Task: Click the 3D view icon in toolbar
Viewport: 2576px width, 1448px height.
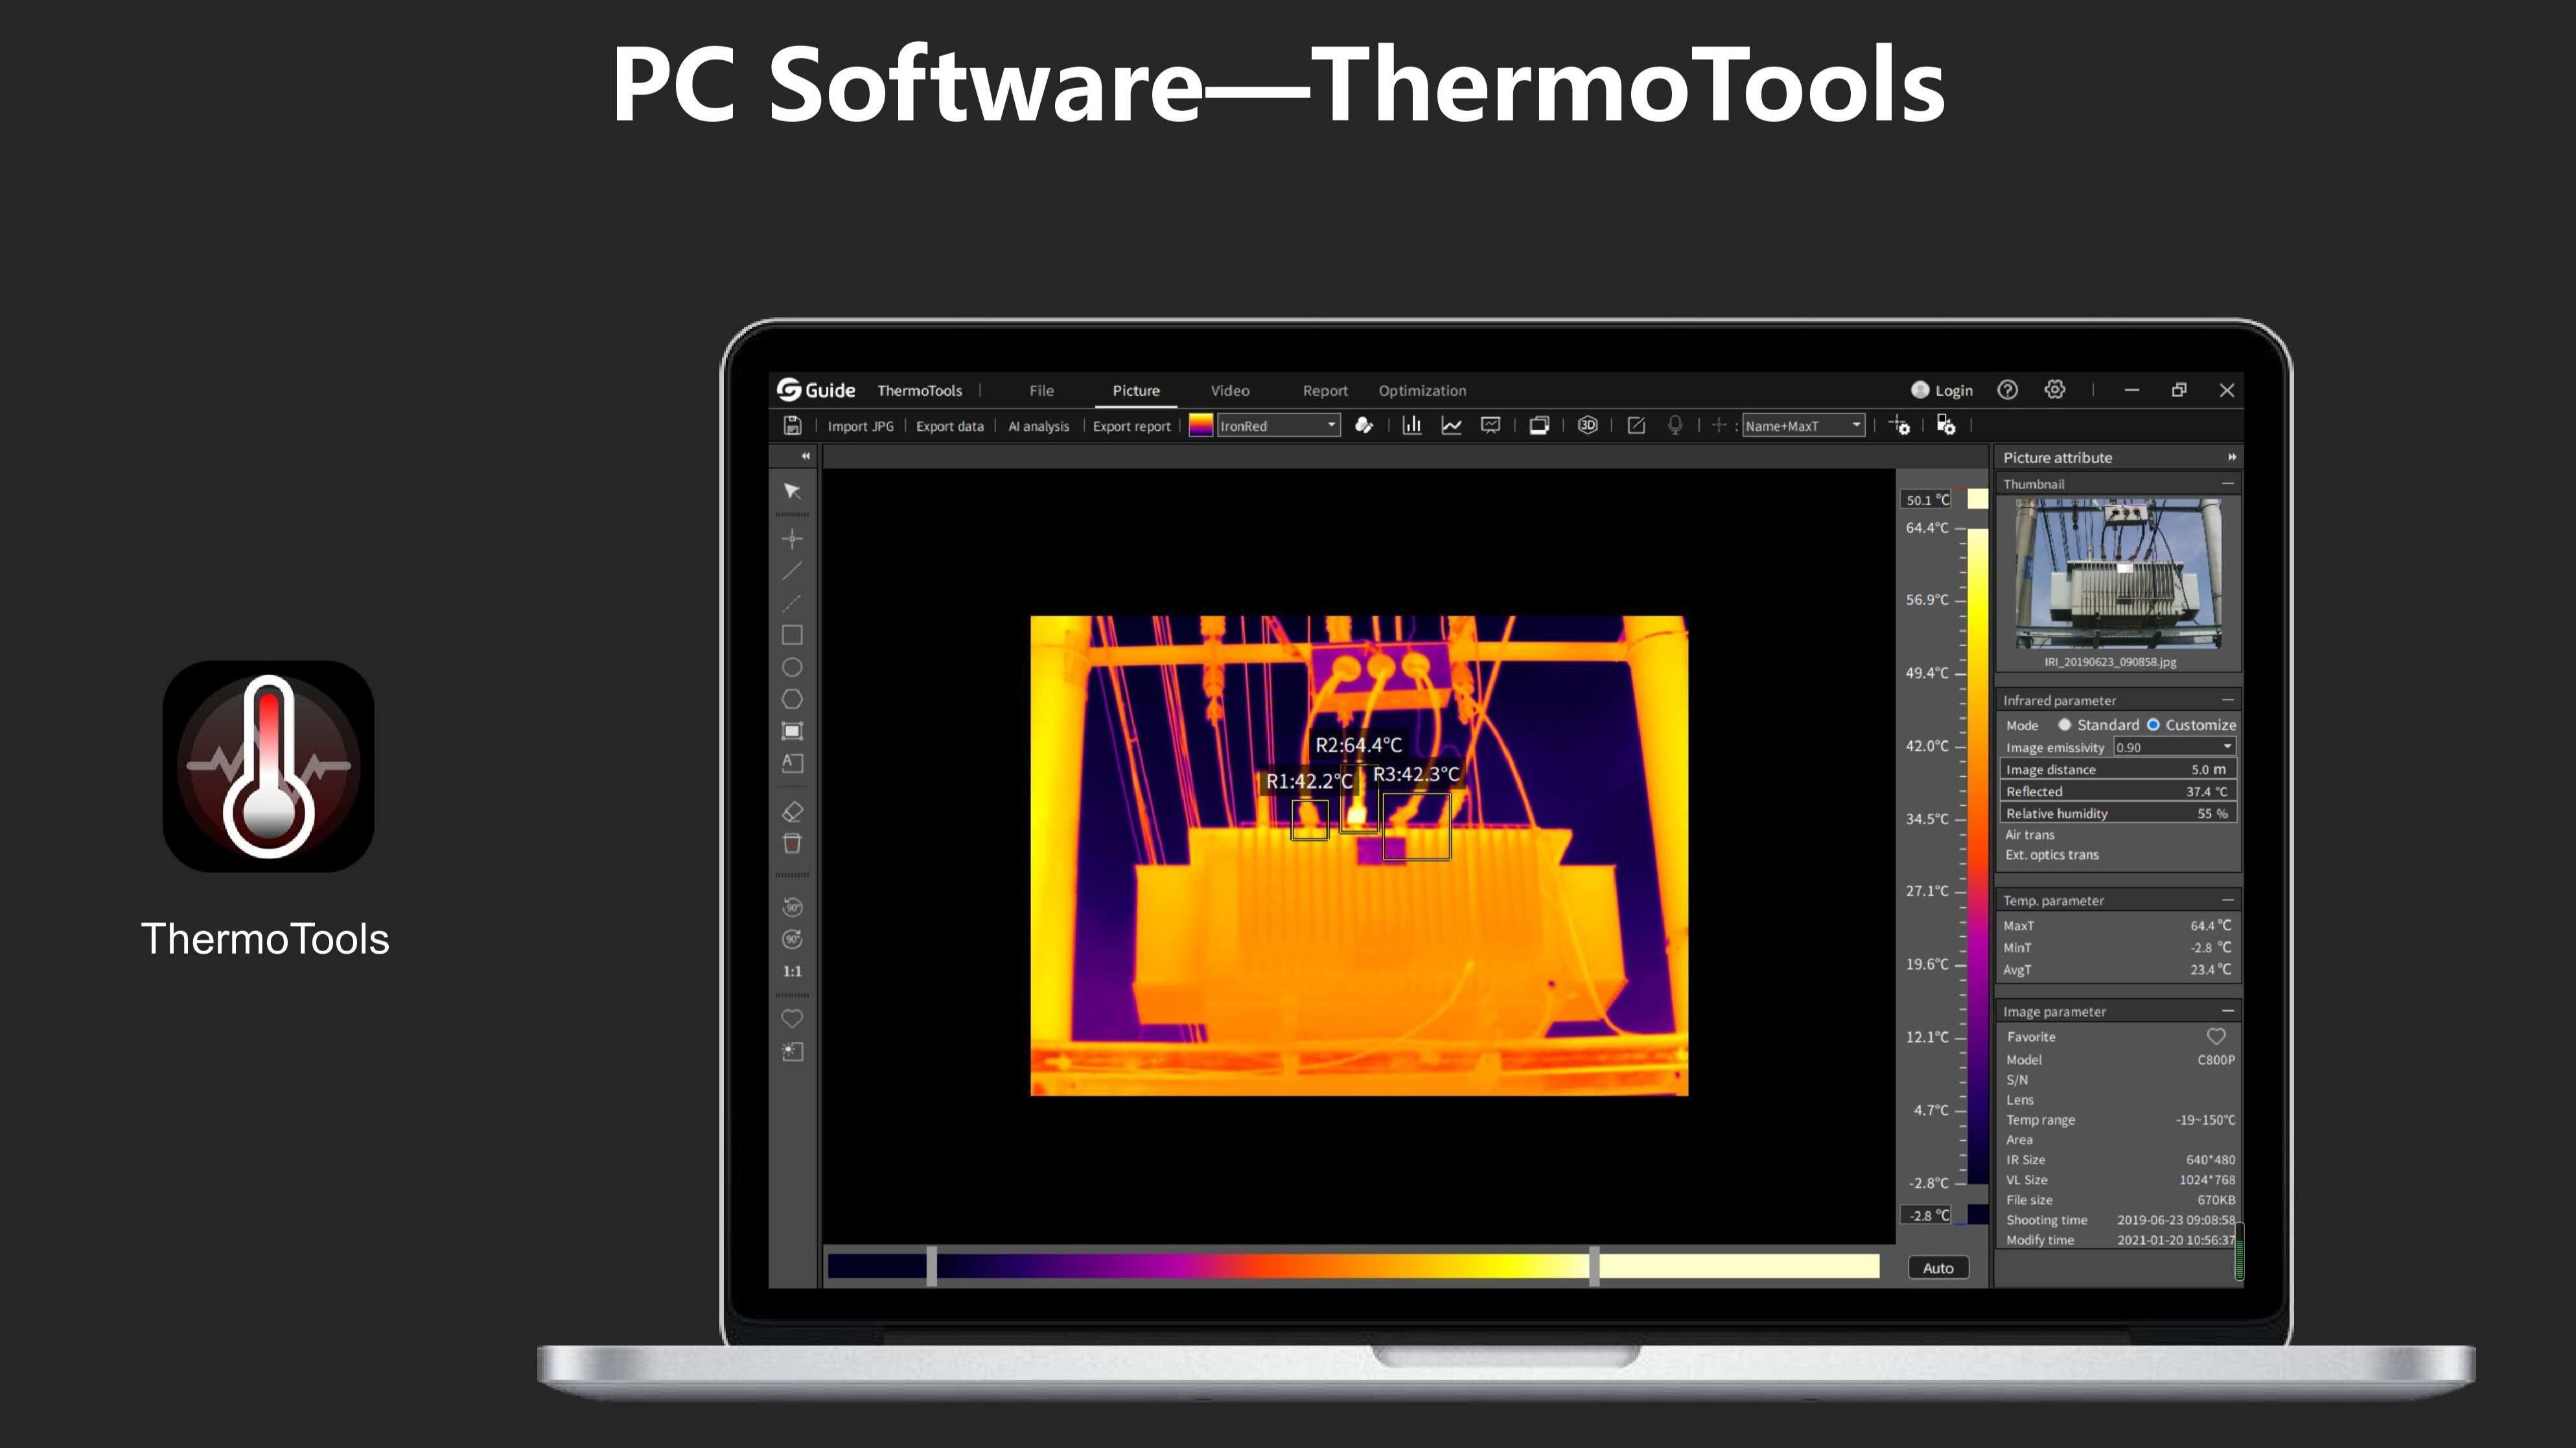Action: tap(1587, 426)
